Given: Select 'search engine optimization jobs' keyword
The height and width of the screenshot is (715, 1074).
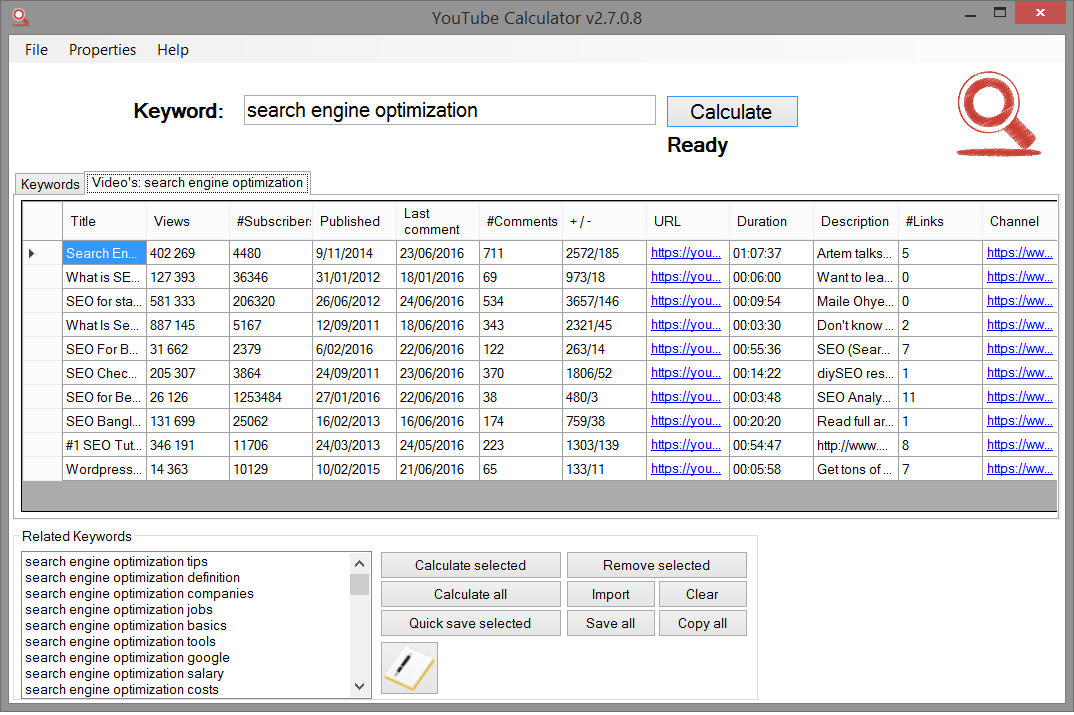Looking at the screenshot, I should coord(118,610).
